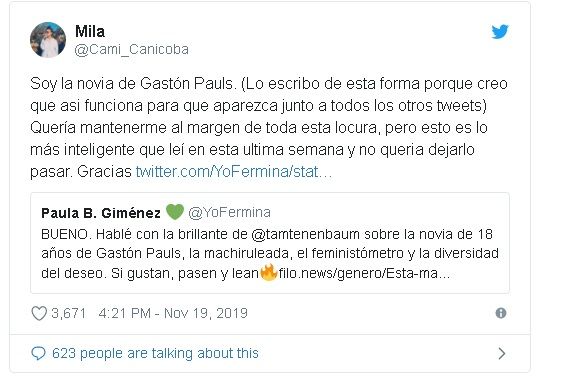Viewport: 577px width, 391px height.
Task: Open the tweet info circle icon
Action: coord(501,313)
